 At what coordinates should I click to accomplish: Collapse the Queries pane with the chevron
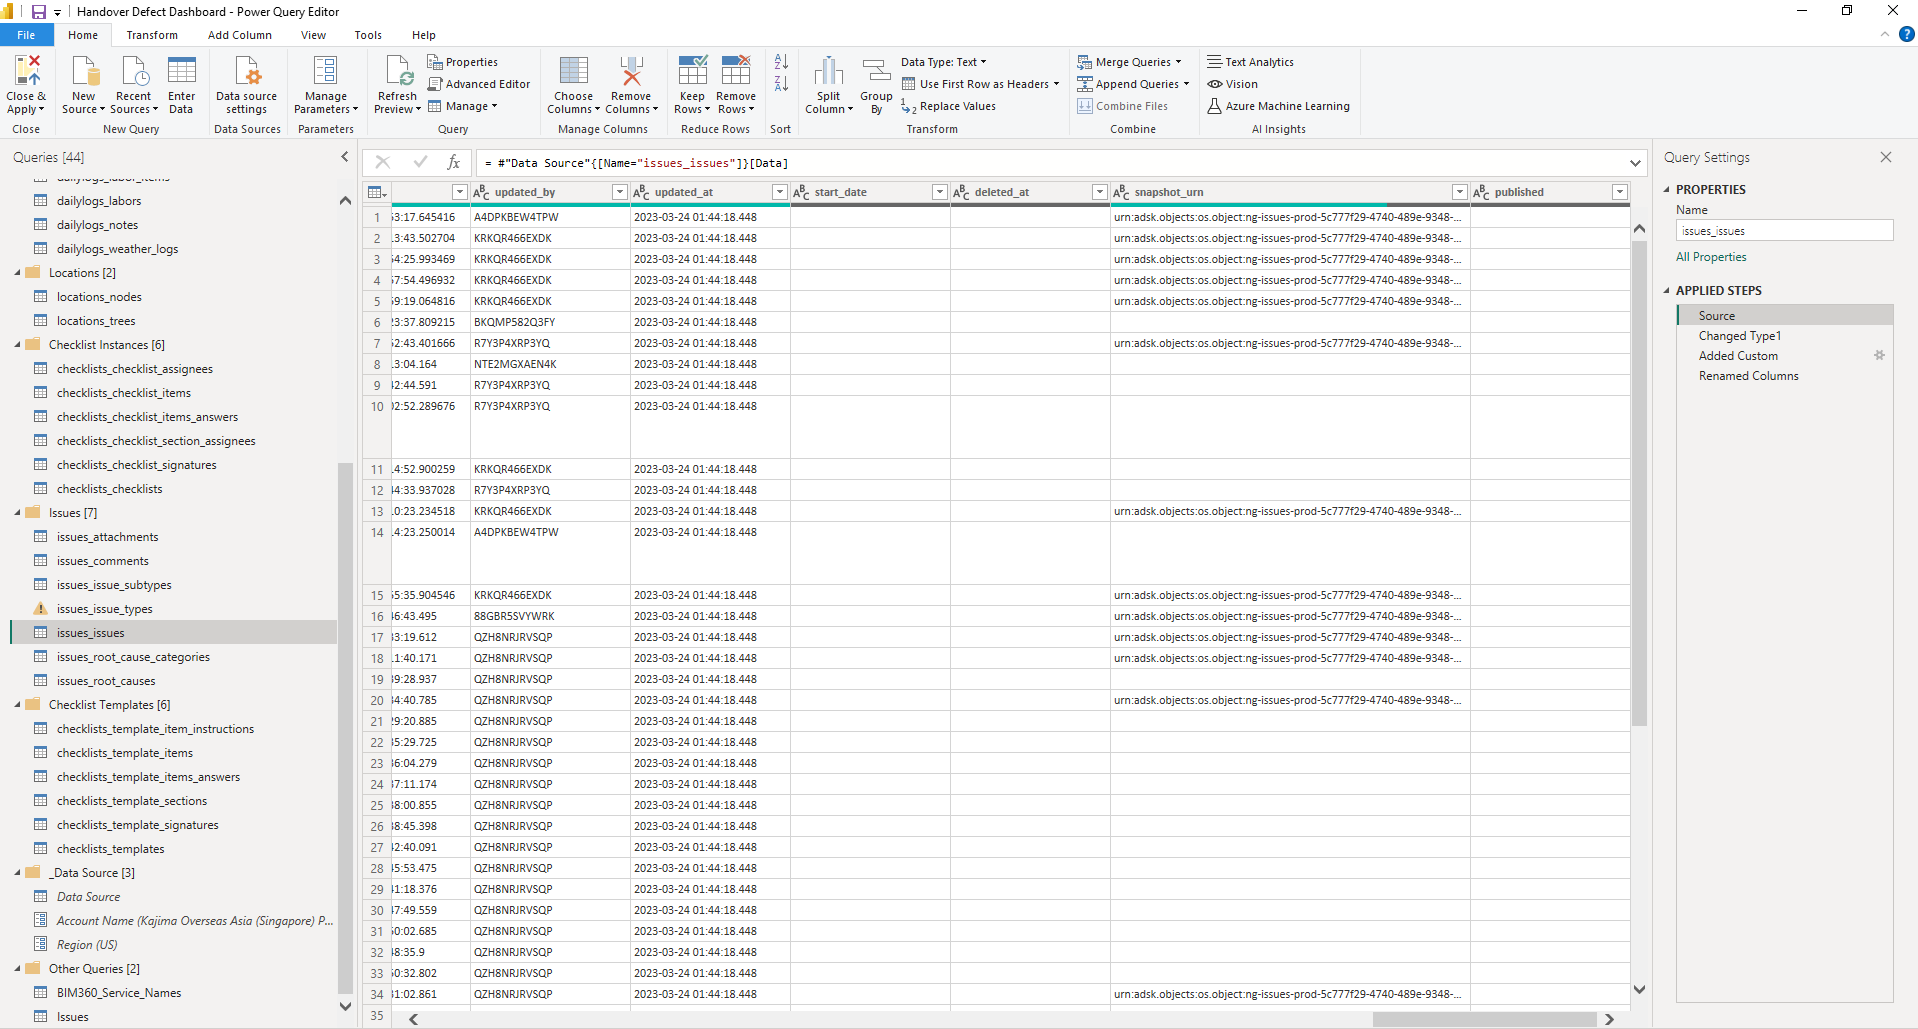[345, 157]
